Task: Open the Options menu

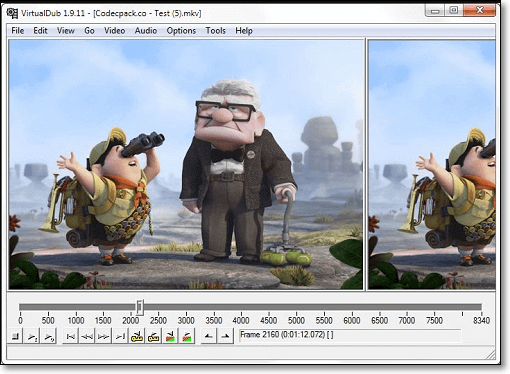Action: (x=181, y=31)
